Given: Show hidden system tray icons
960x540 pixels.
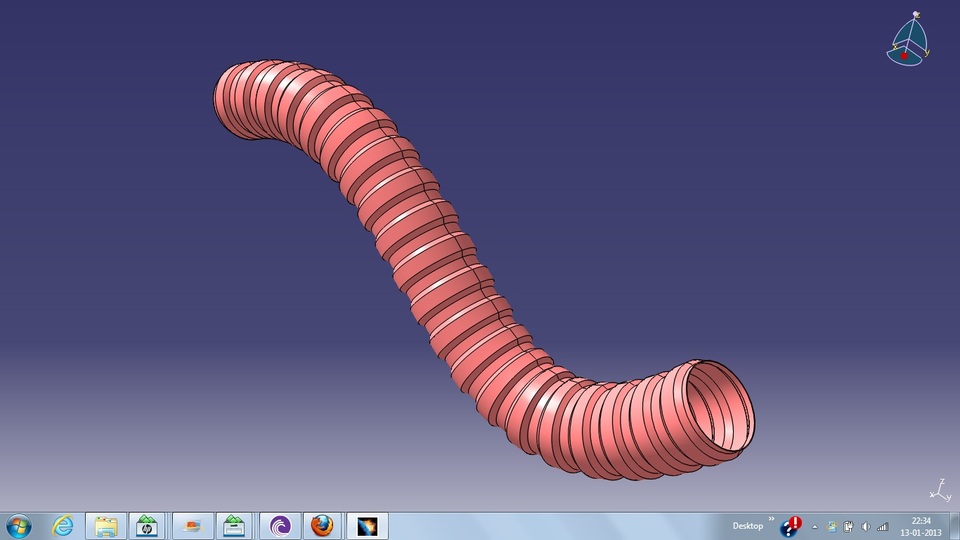Looking at the screenshot, I should coord(815,527).
